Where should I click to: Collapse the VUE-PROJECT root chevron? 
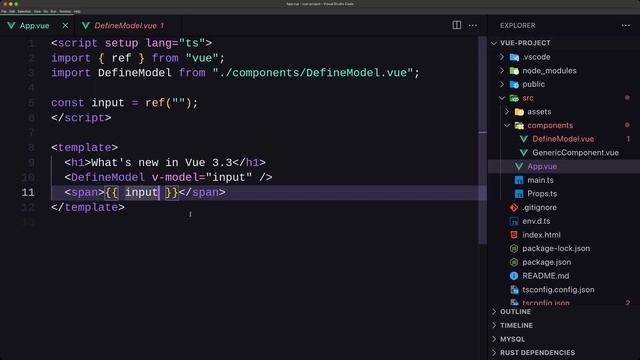[x=494, y=43]
